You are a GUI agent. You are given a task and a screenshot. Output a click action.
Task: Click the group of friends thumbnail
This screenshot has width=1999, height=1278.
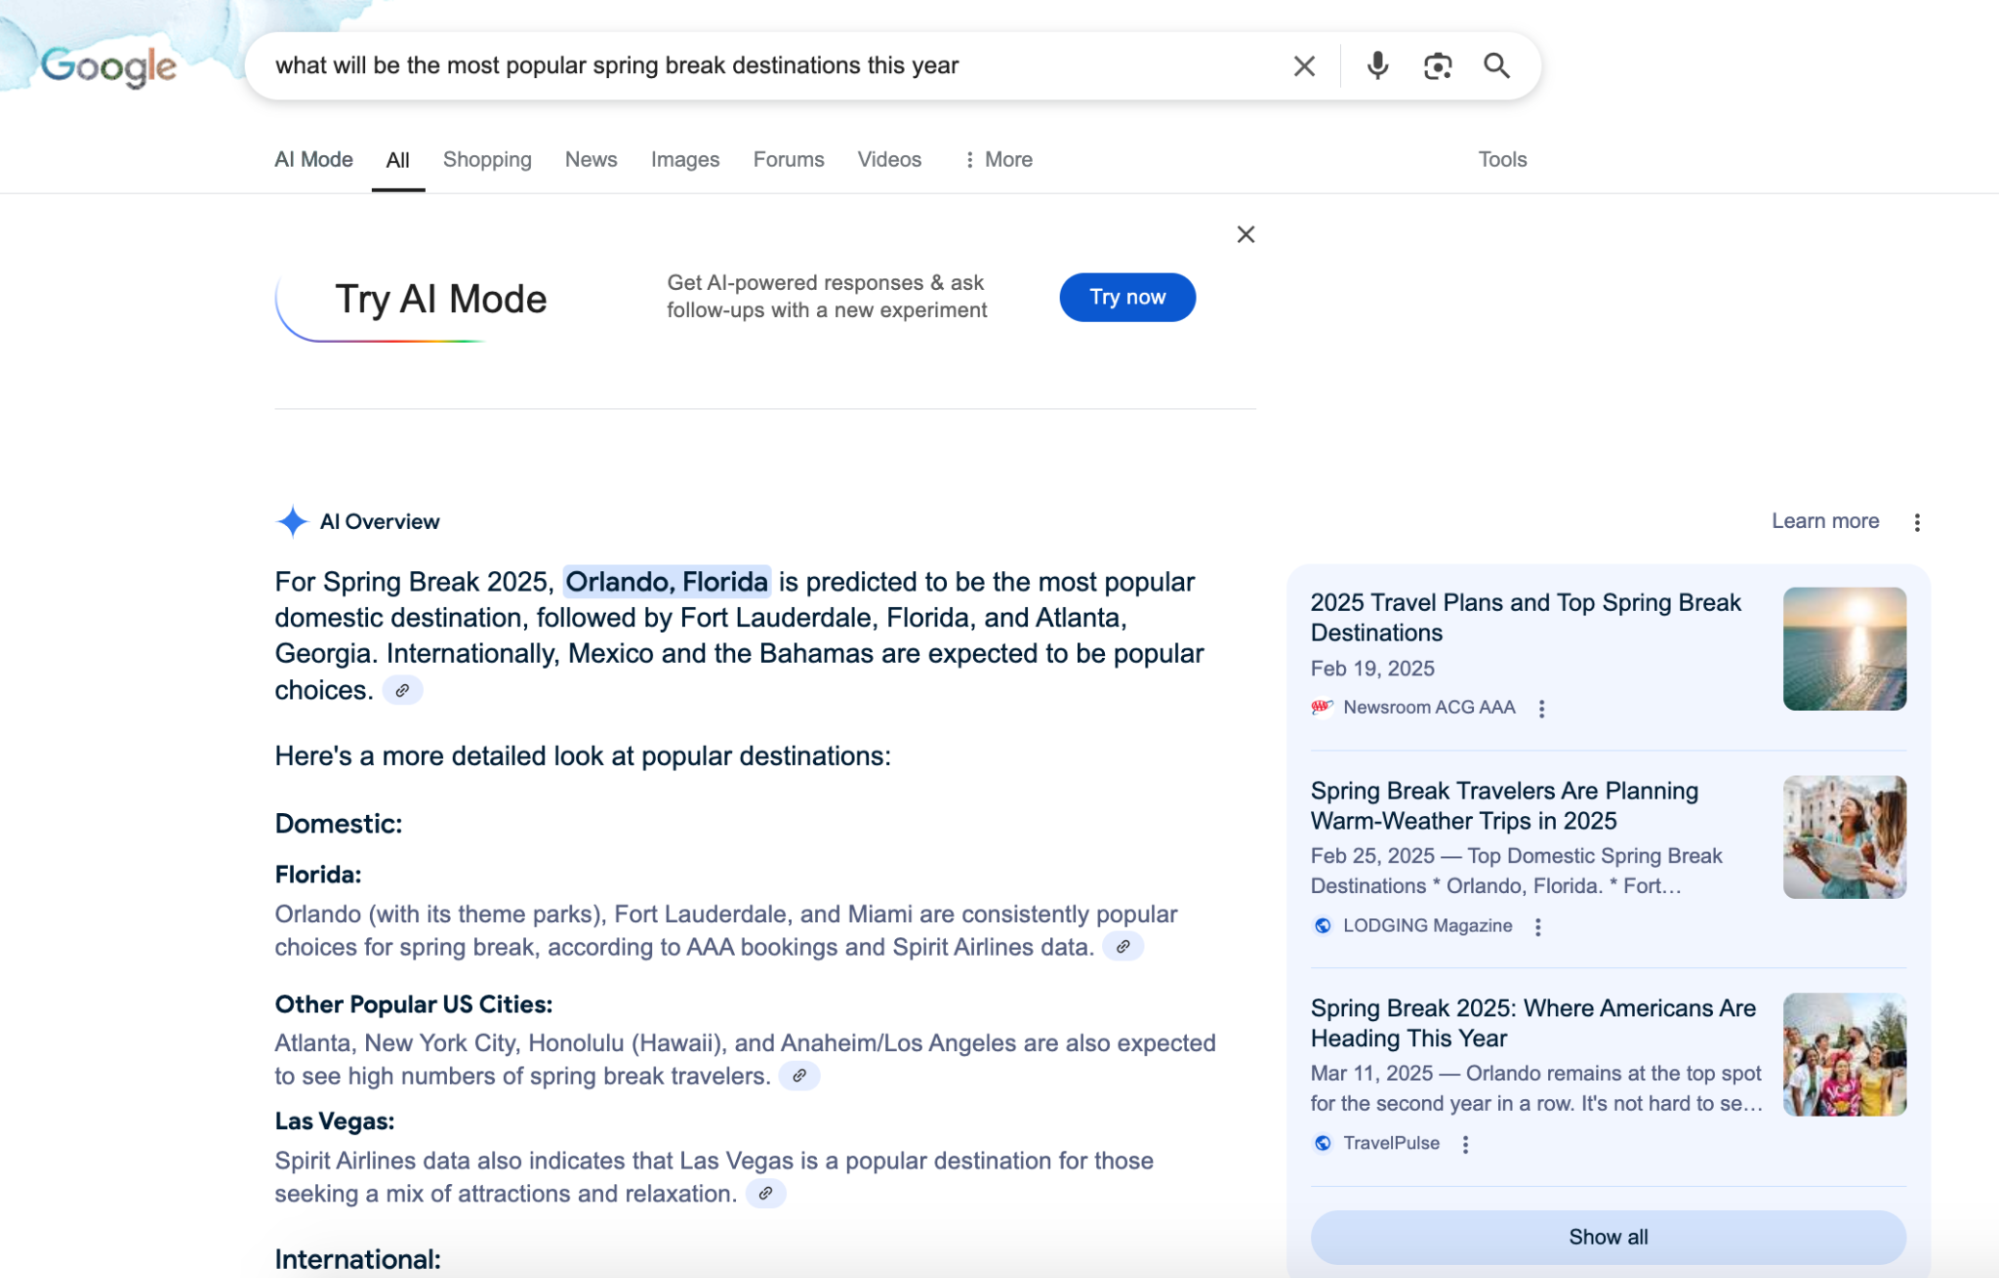1844,1054
